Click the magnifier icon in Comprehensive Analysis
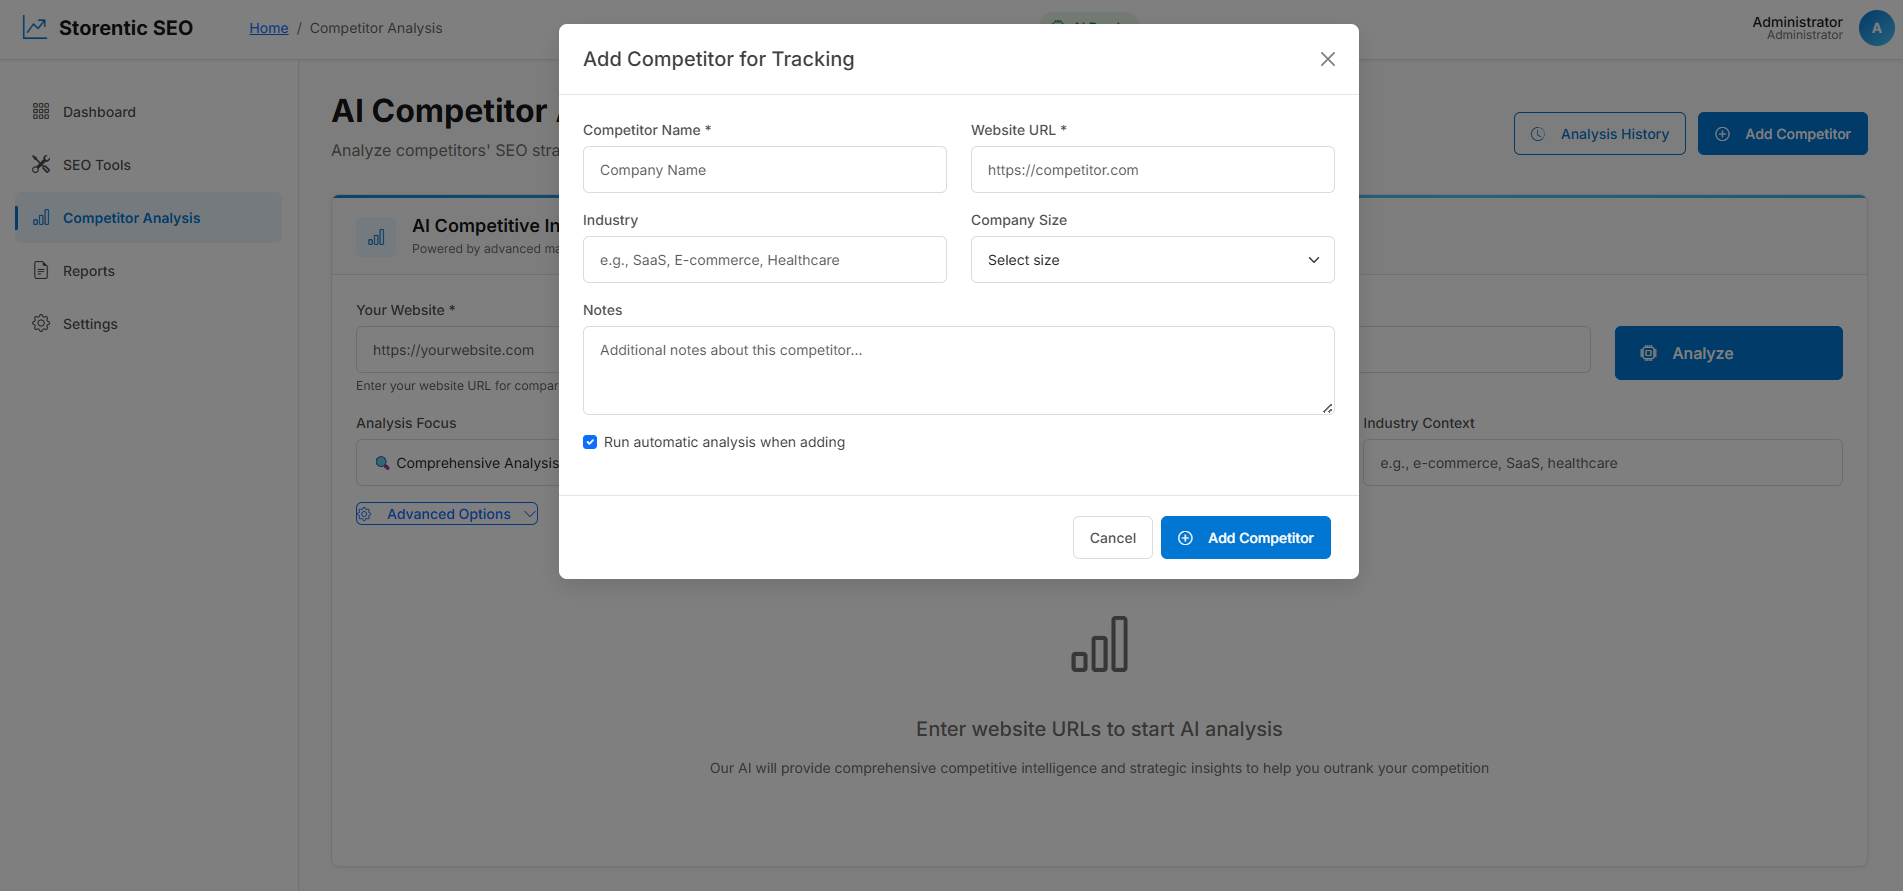The image size is (1903, 891). [x=382, y=463]
